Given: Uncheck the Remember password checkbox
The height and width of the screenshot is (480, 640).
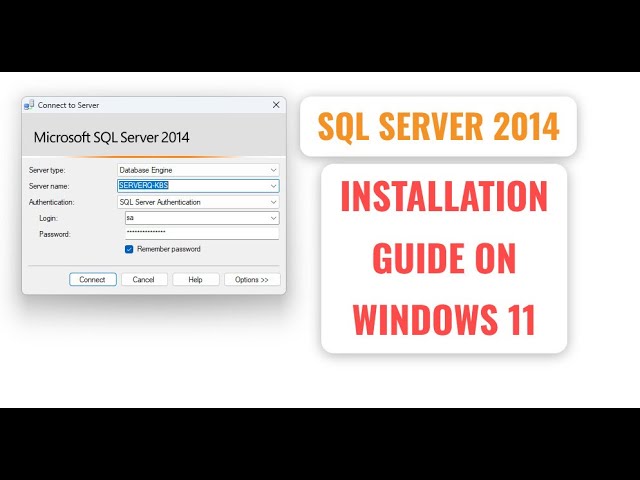Looking at the screenshot, I should (x=129, y=249).
